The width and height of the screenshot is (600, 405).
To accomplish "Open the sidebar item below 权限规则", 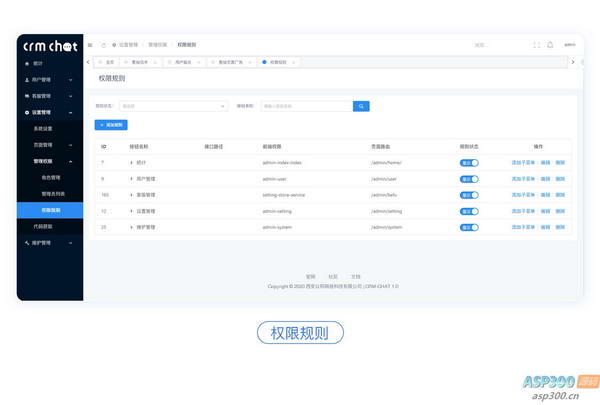I will [x=43, y=227].
